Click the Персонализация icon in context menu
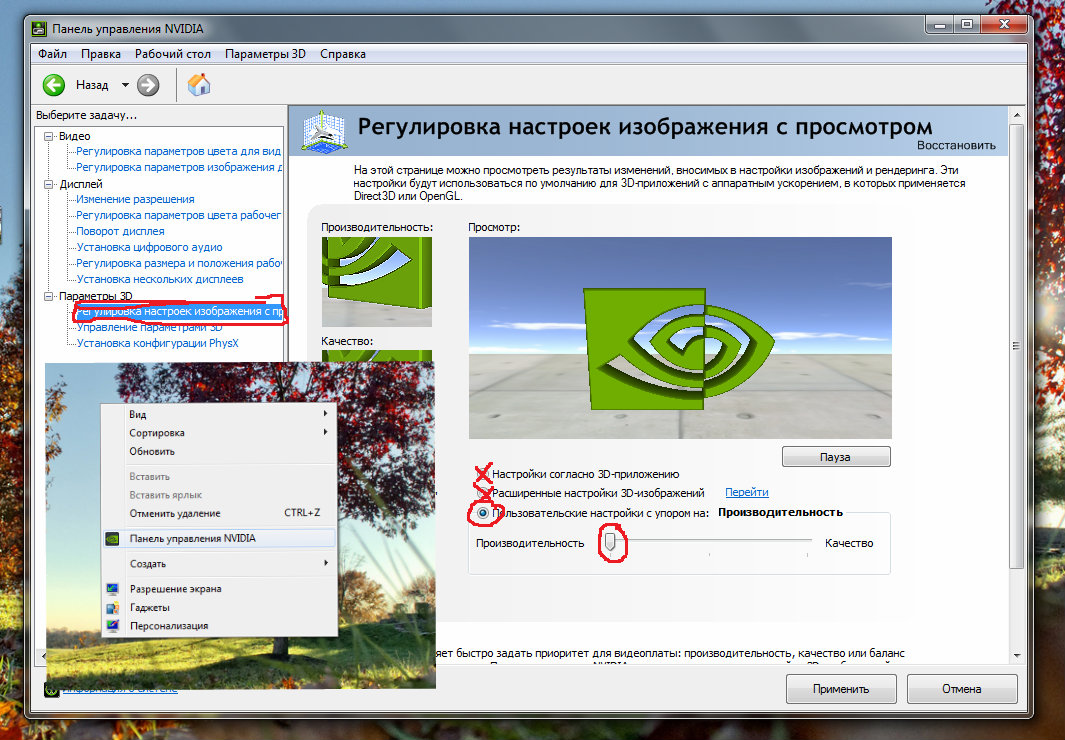Screen dimensions: 1065x740 (113, 626)
